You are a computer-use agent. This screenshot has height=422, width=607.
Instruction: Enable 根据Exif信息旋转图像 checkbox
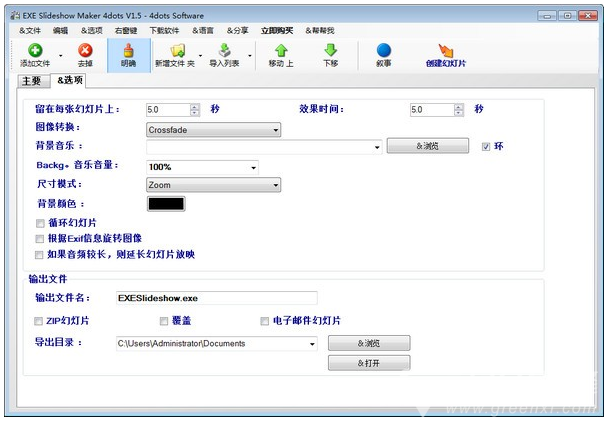[39, 239]
